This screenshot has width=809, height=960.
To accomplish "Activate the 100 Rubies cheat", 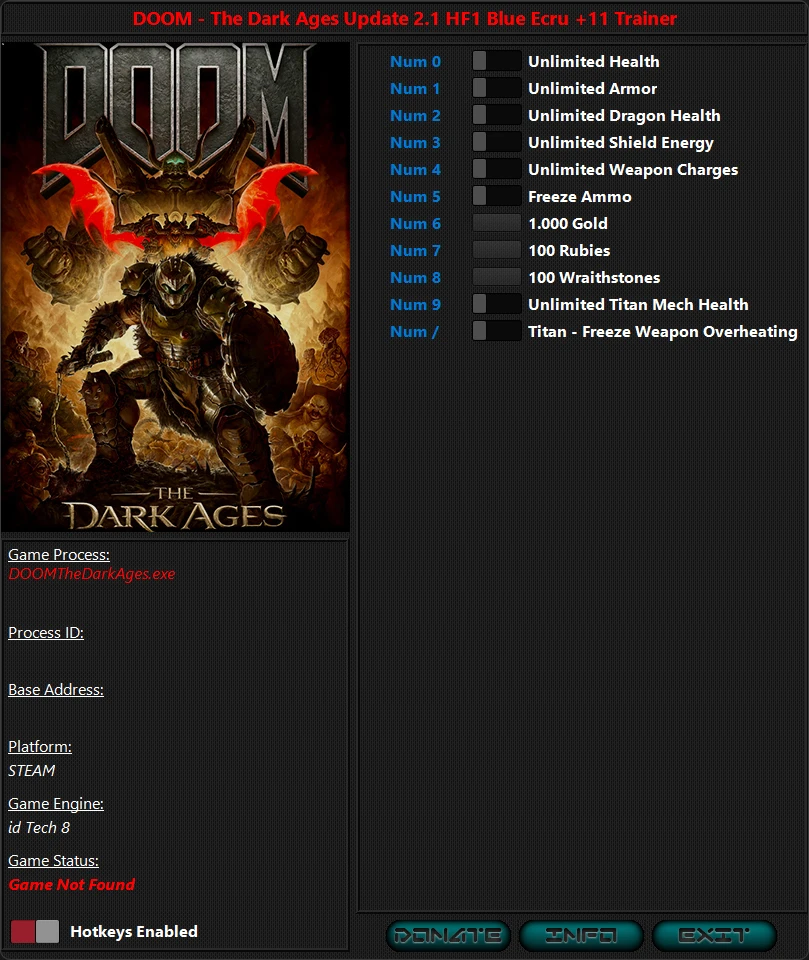I will pos(497,250).
